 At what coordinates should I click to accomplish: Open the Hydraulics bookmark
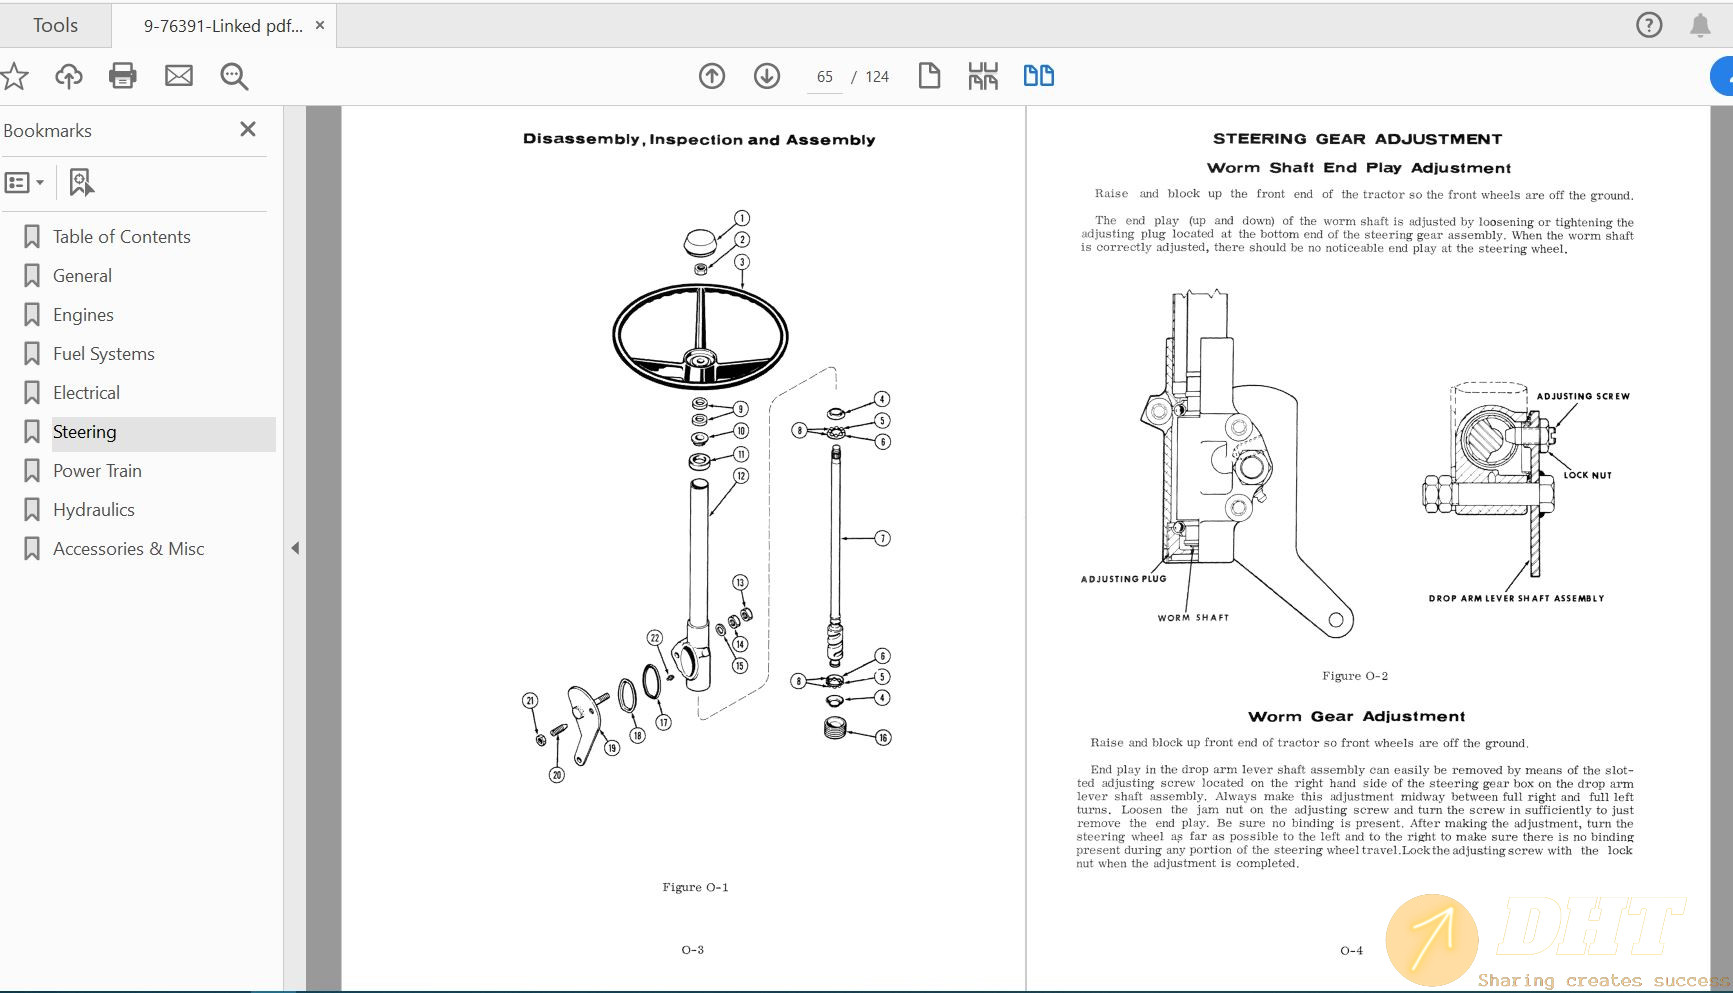point(93,510)
